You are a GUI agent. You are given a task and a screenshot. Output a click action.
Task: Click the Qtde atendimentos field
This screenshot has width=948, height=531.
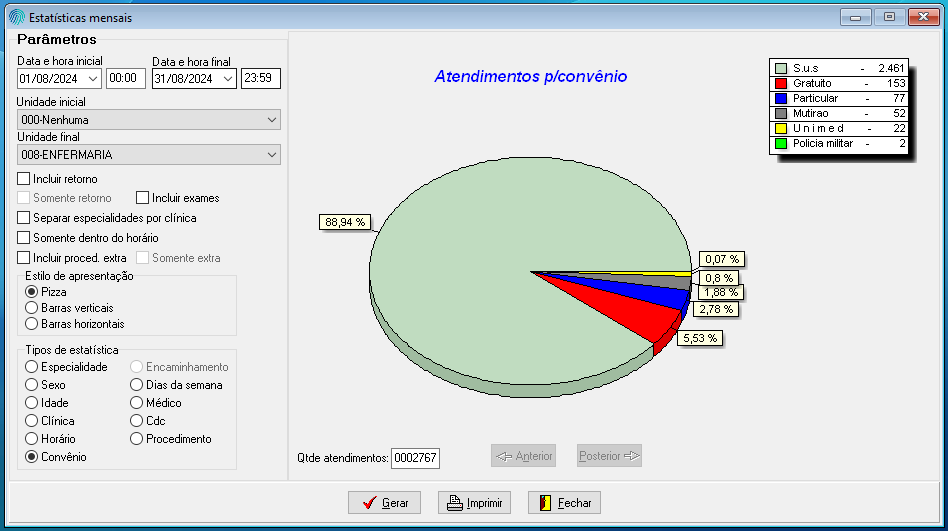pos(415,458)
